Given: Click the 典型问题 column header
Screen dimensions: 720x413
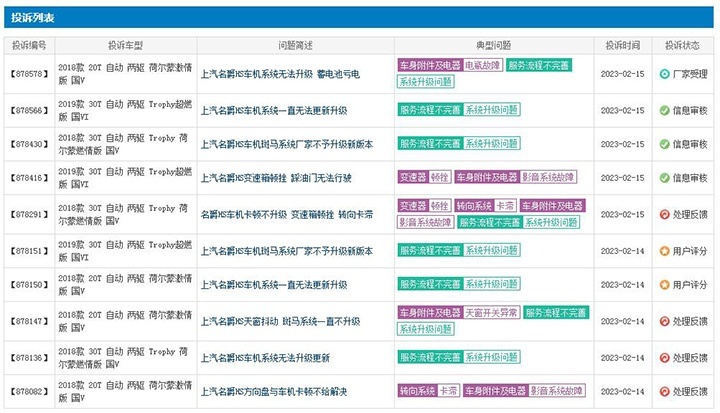Looking at the screenshot, I should [x=494, y=45].
